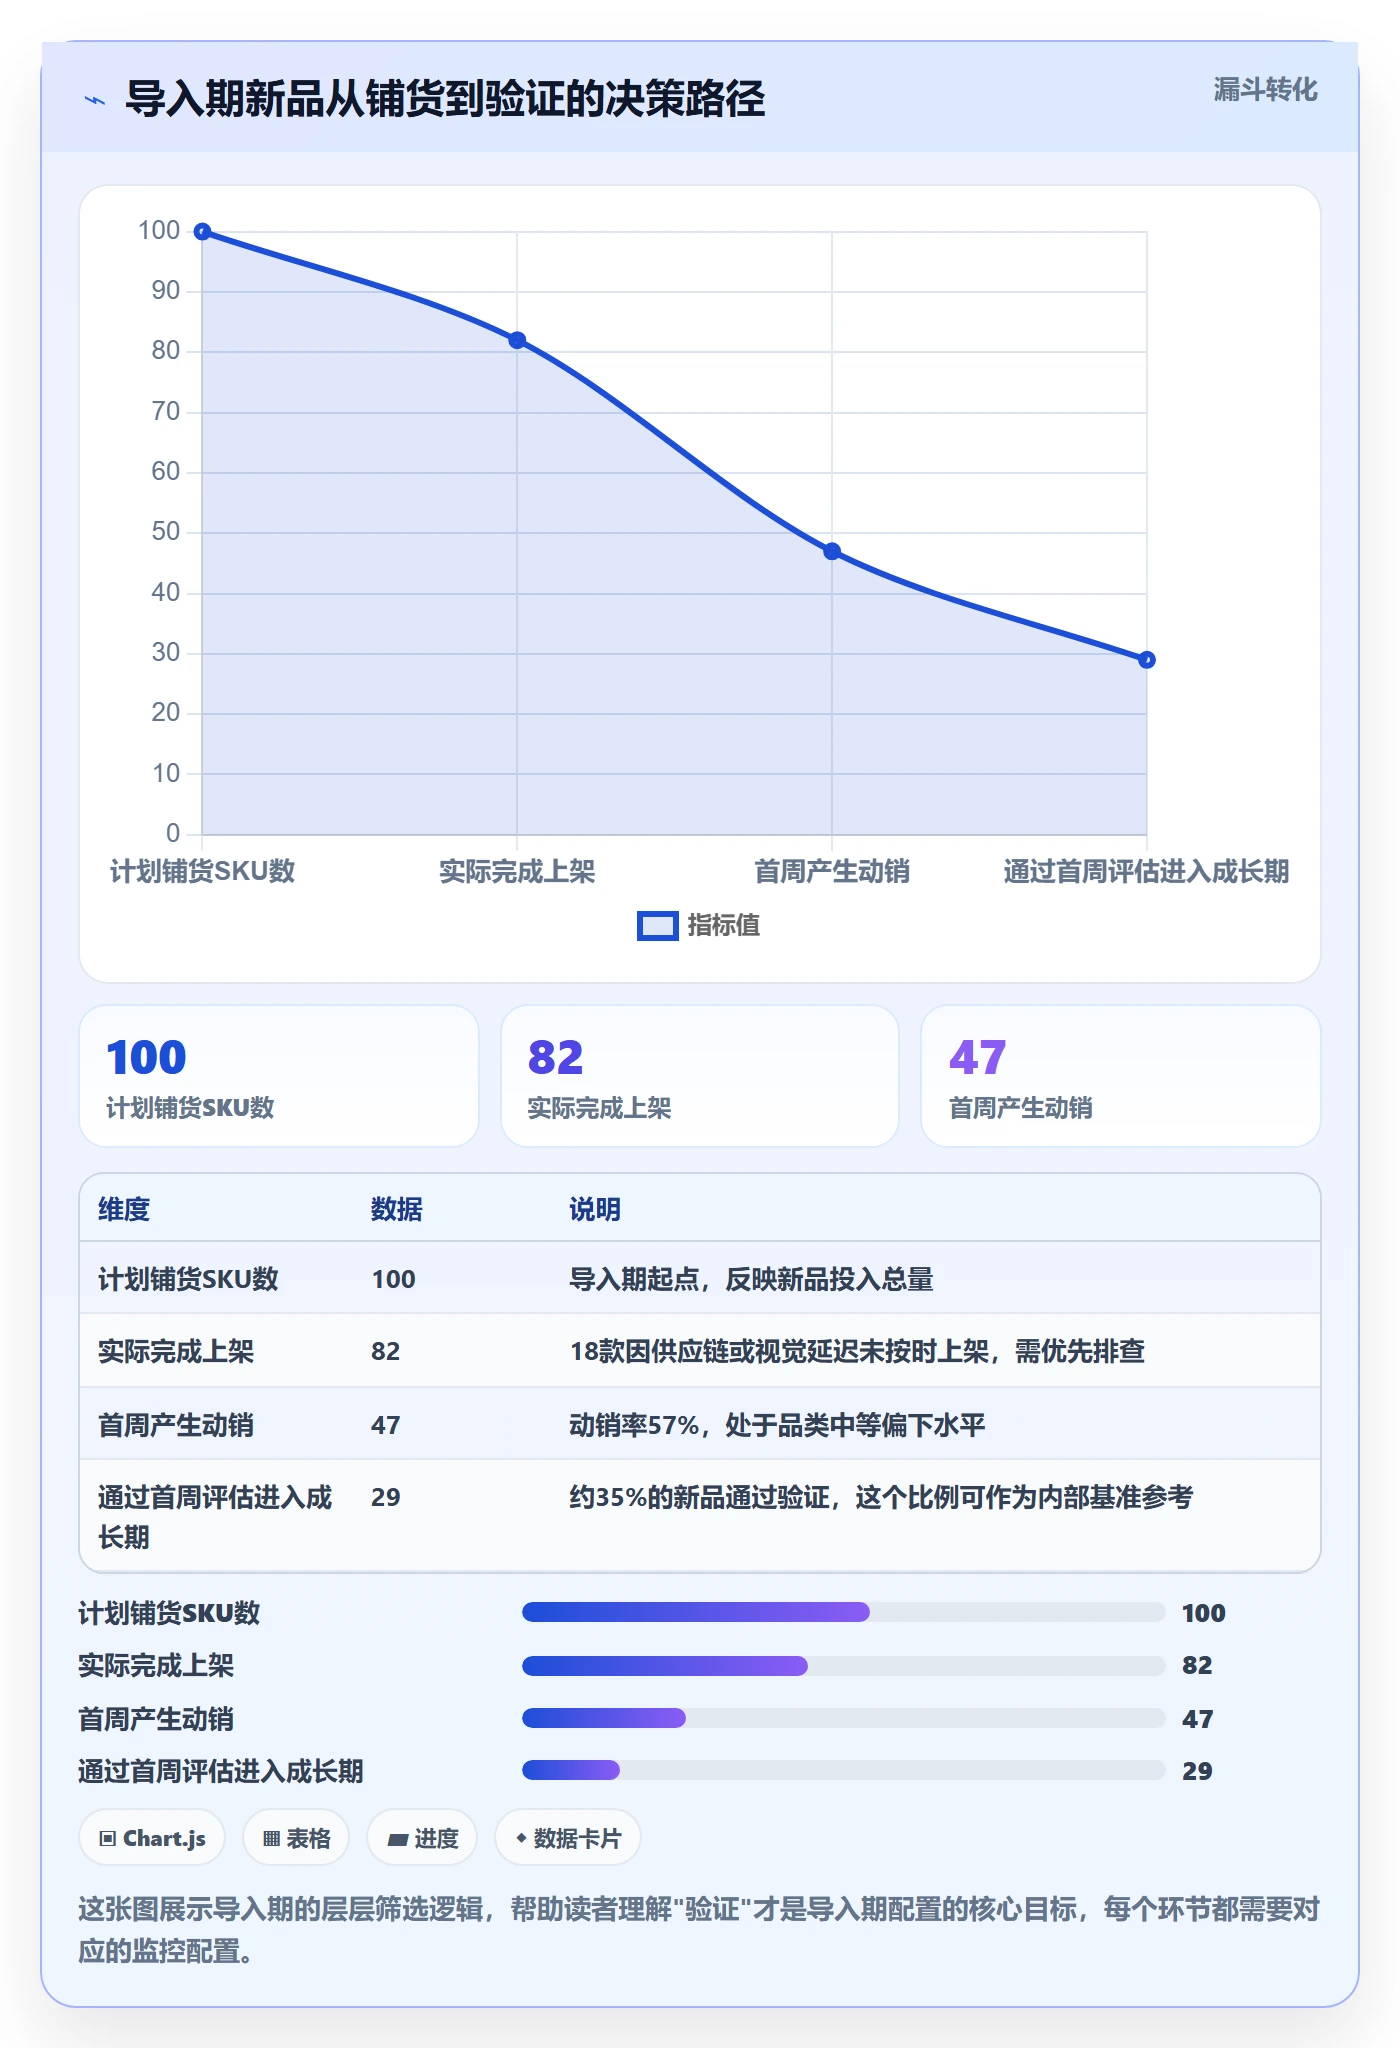This screenshot has width=1400, height=2048.
Task: Select the last chart point at 29
Action: 1147,659
